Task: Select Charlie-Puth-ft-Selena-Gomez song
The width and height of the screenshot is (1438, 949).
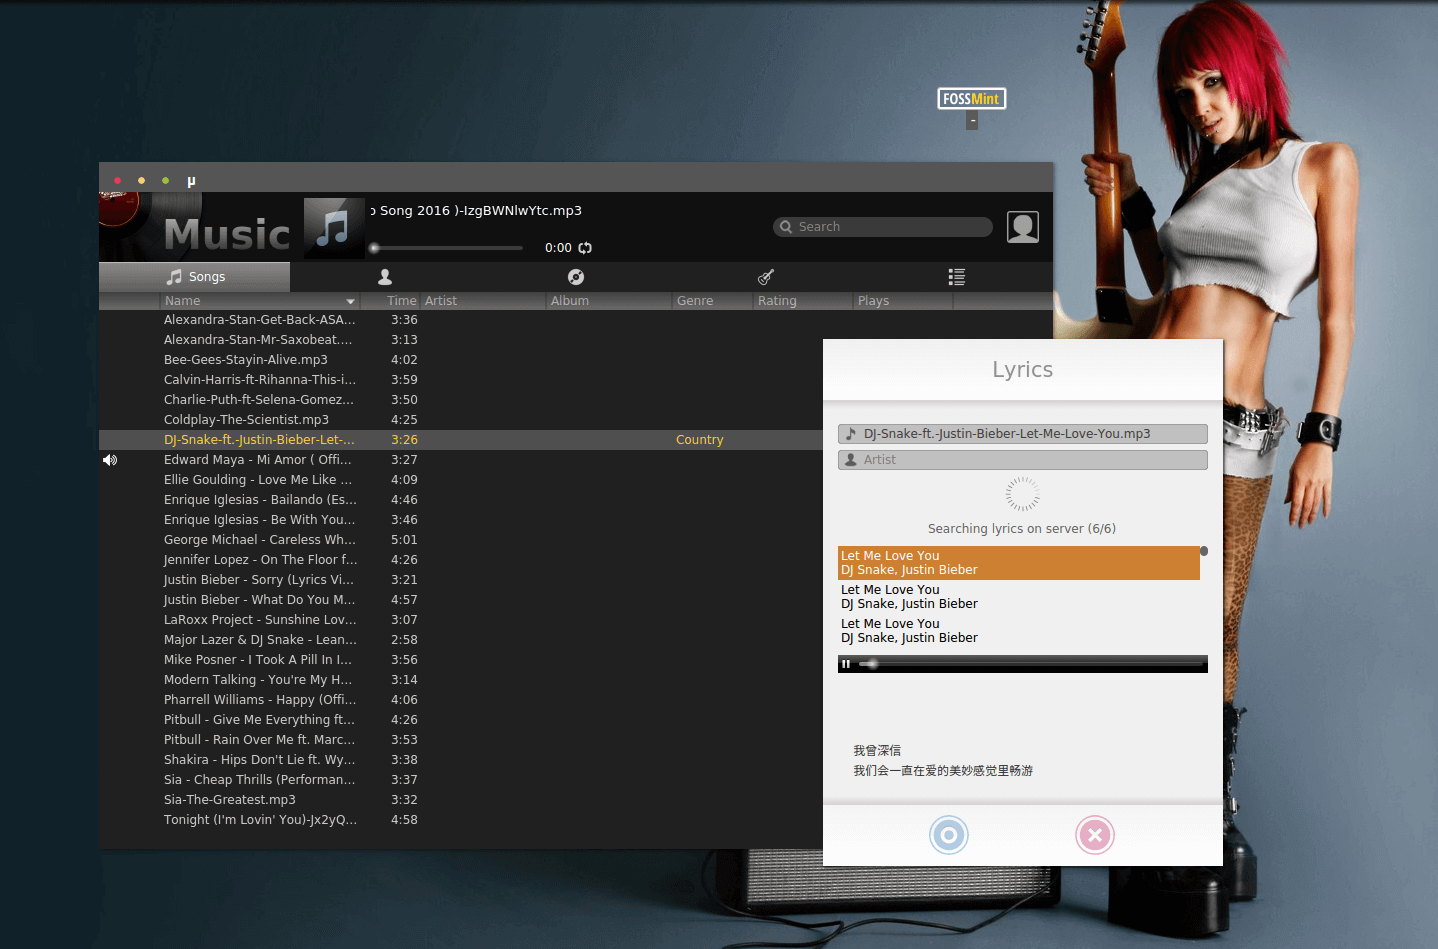Action: point(259,400)
